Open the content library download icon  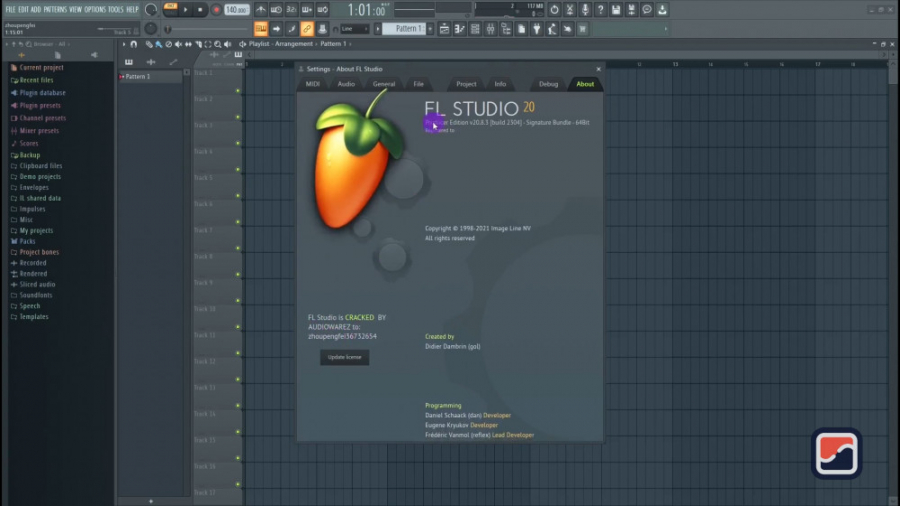point(662,10)
